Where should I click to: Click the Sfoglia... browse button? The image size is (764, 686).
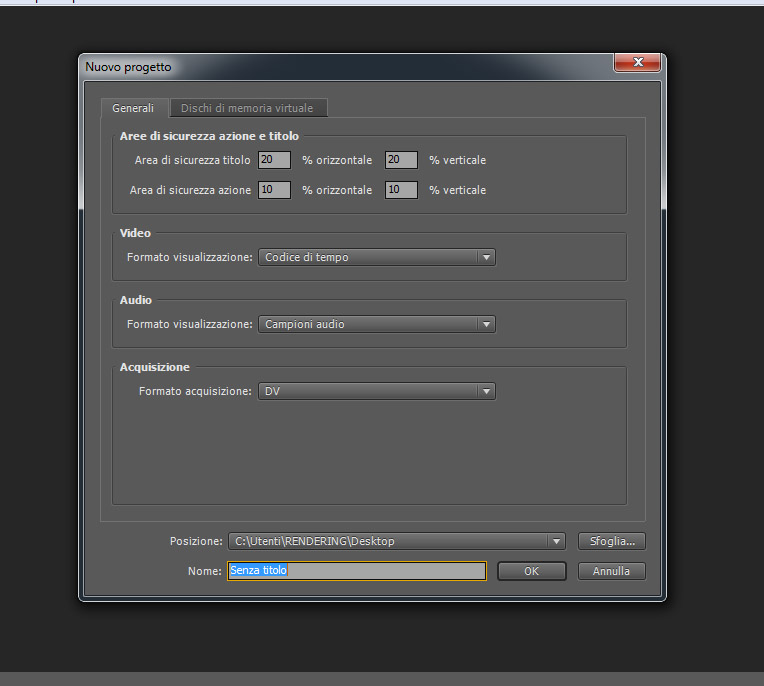click(x=612, y=541)
